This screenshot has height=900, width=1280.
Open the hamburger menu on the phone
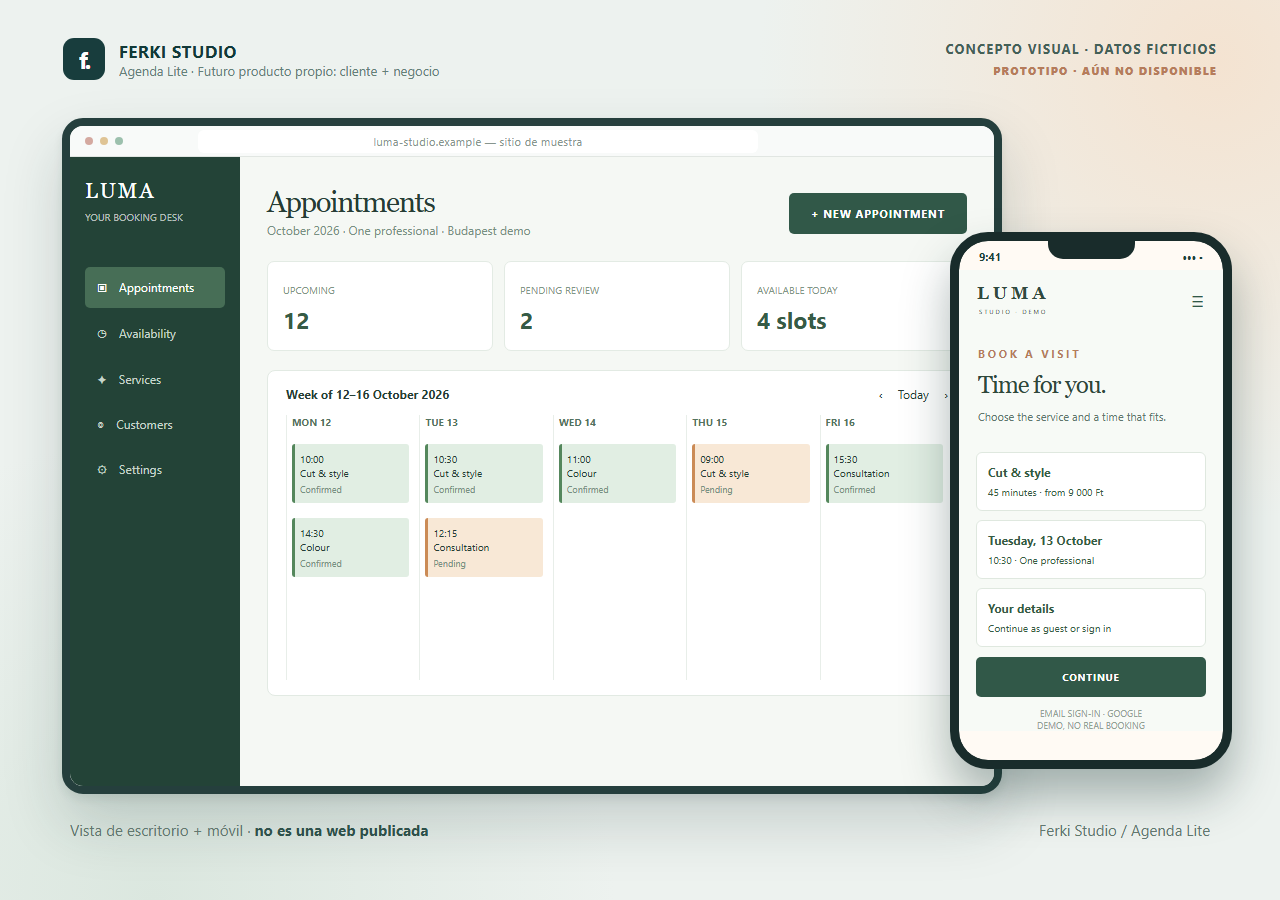1197,301
